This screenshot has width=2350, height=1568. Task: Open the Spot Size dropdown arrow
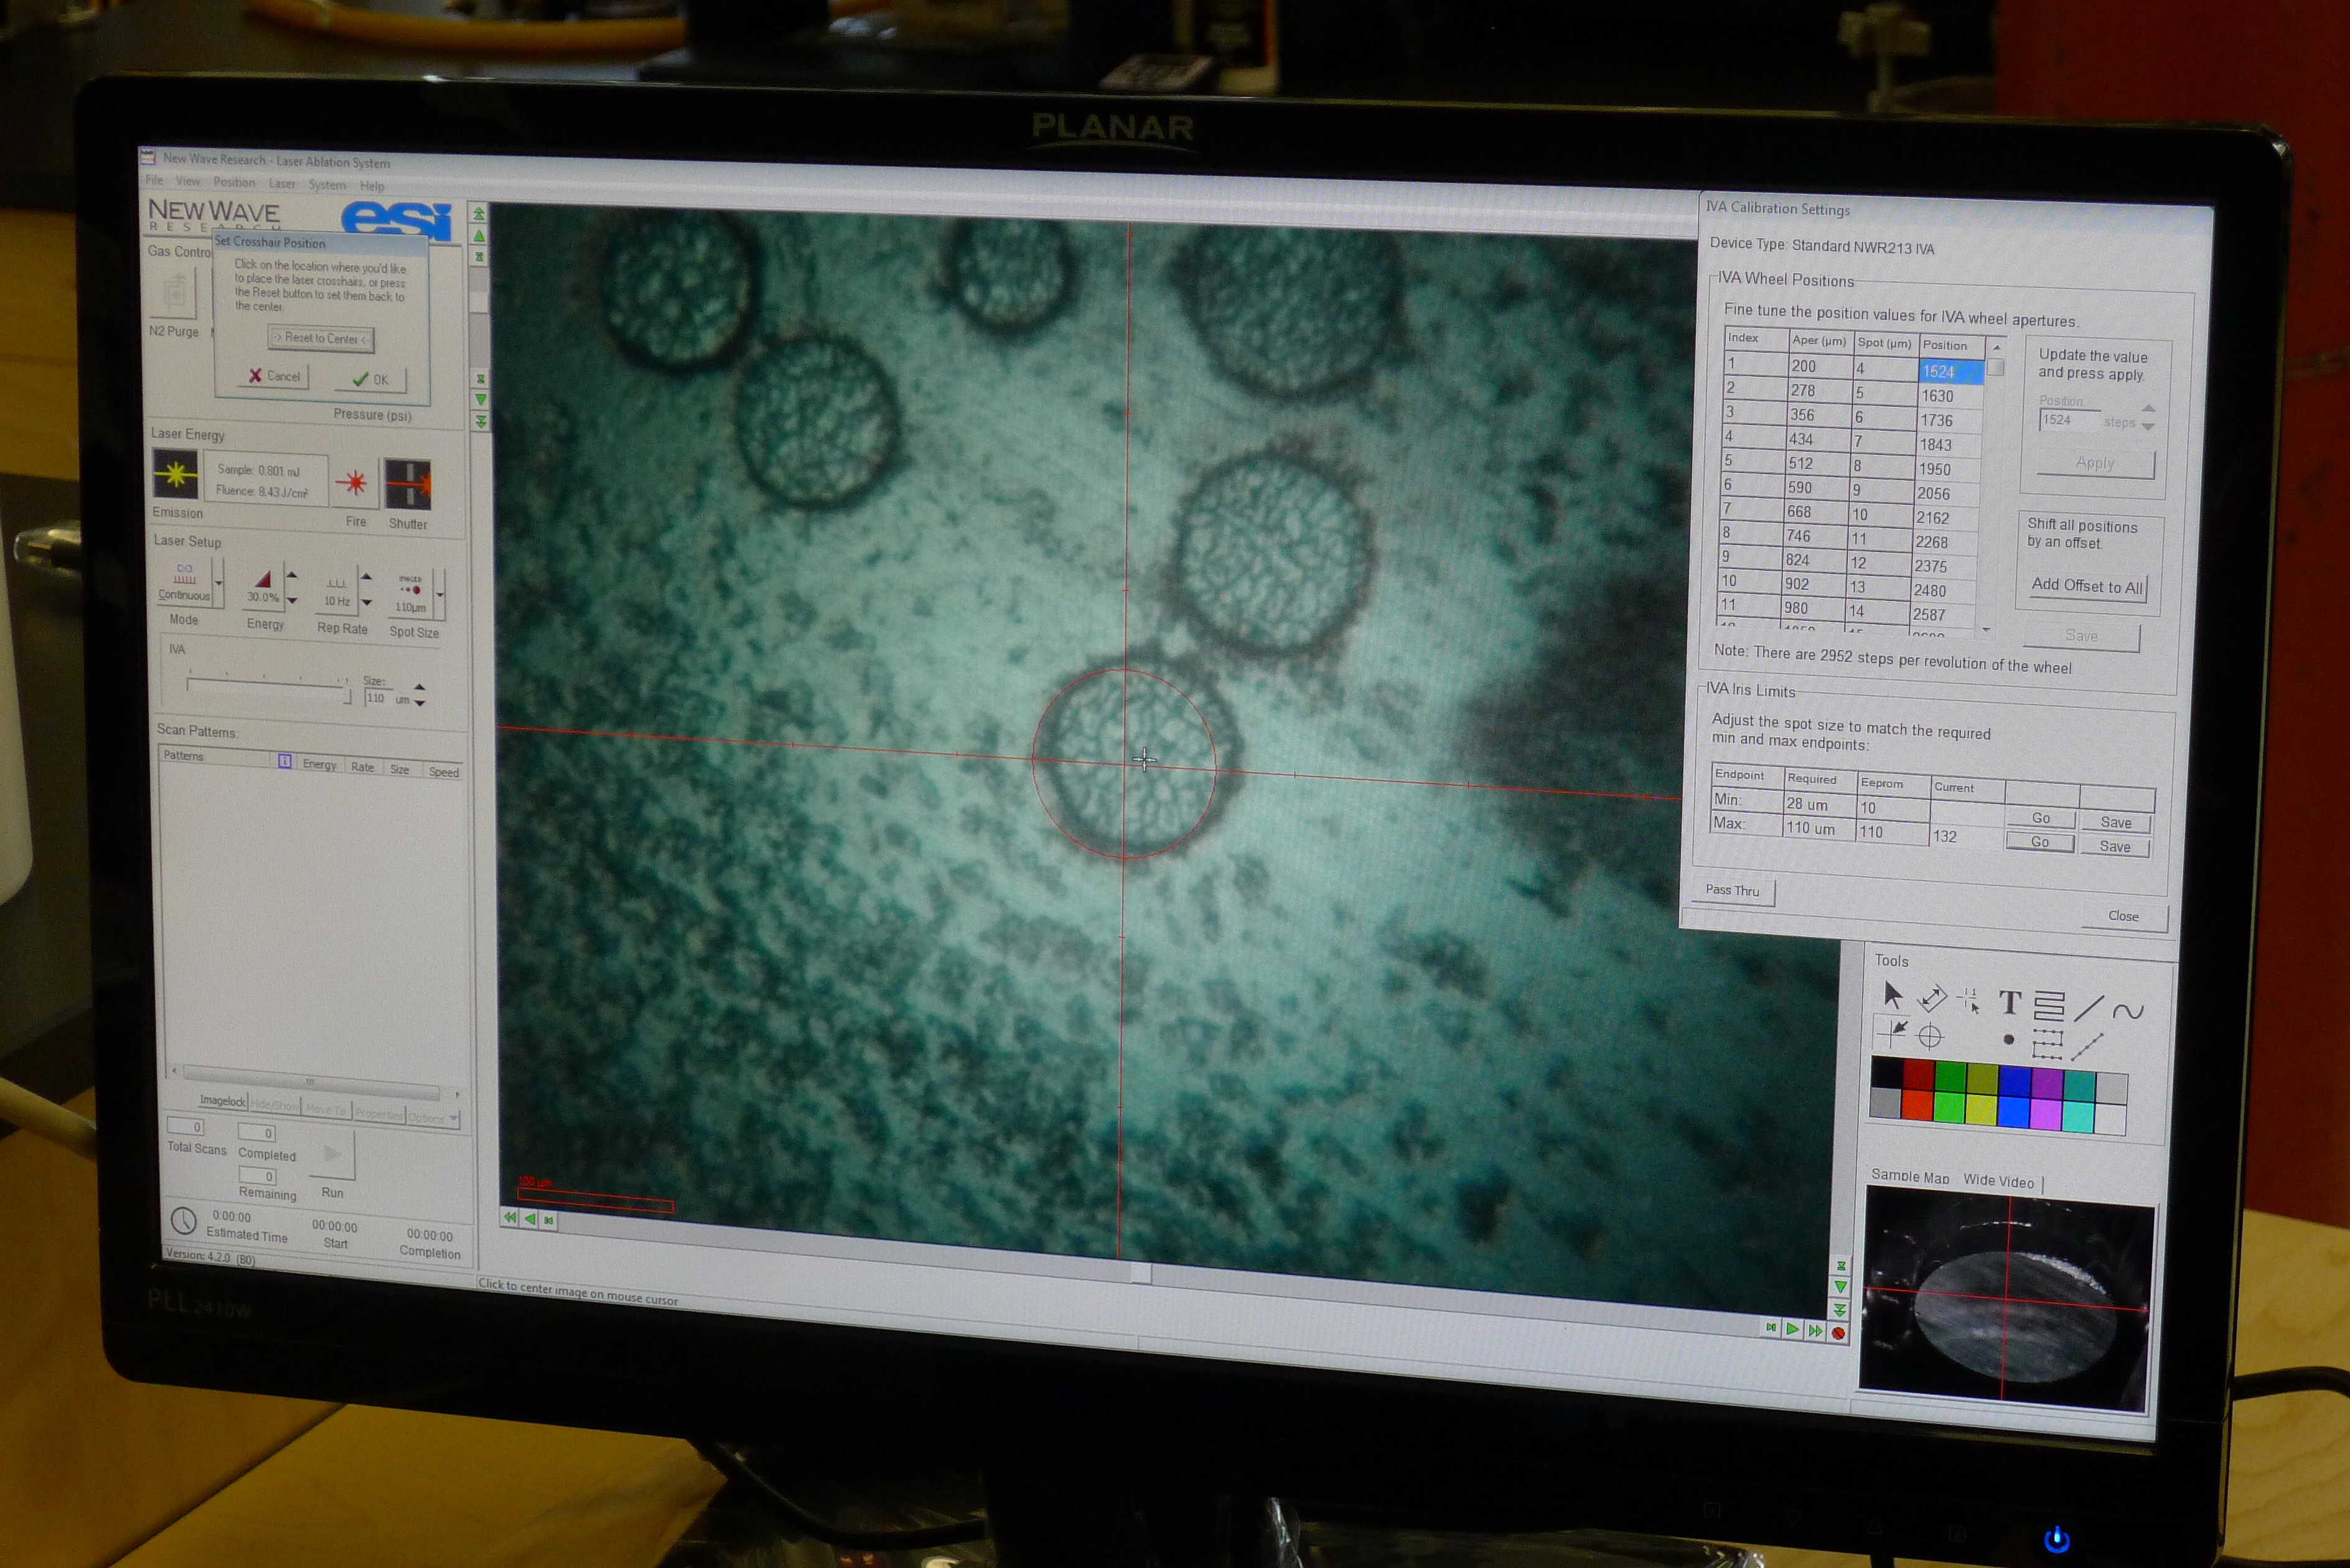439,594
